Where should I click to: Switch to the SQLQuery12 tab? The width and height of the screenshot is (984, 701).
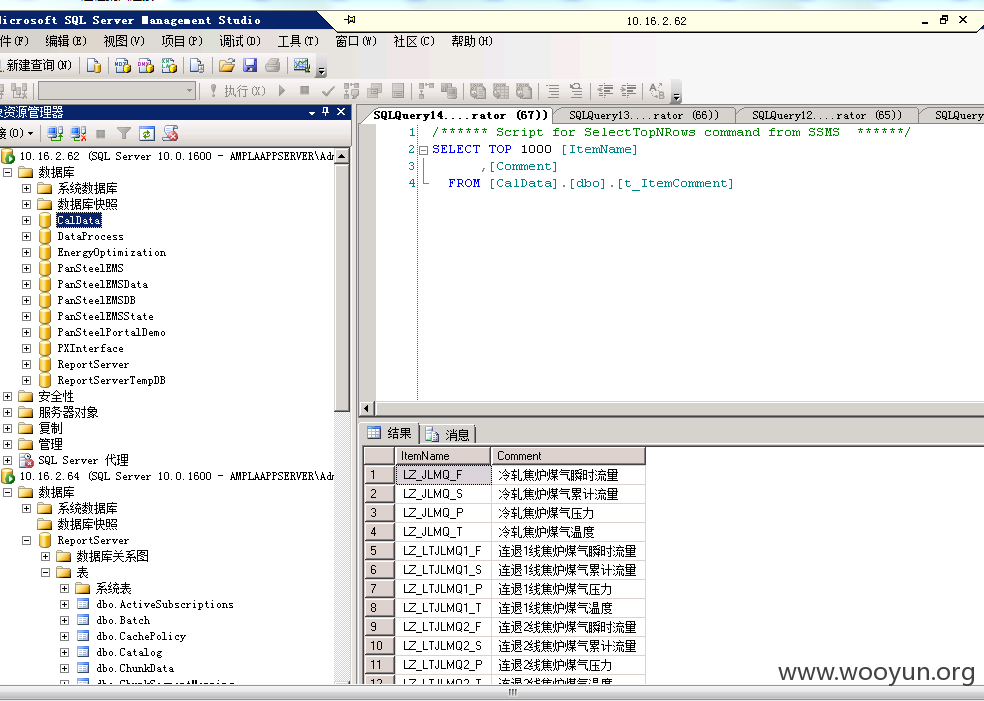click(x=826, y=115)
